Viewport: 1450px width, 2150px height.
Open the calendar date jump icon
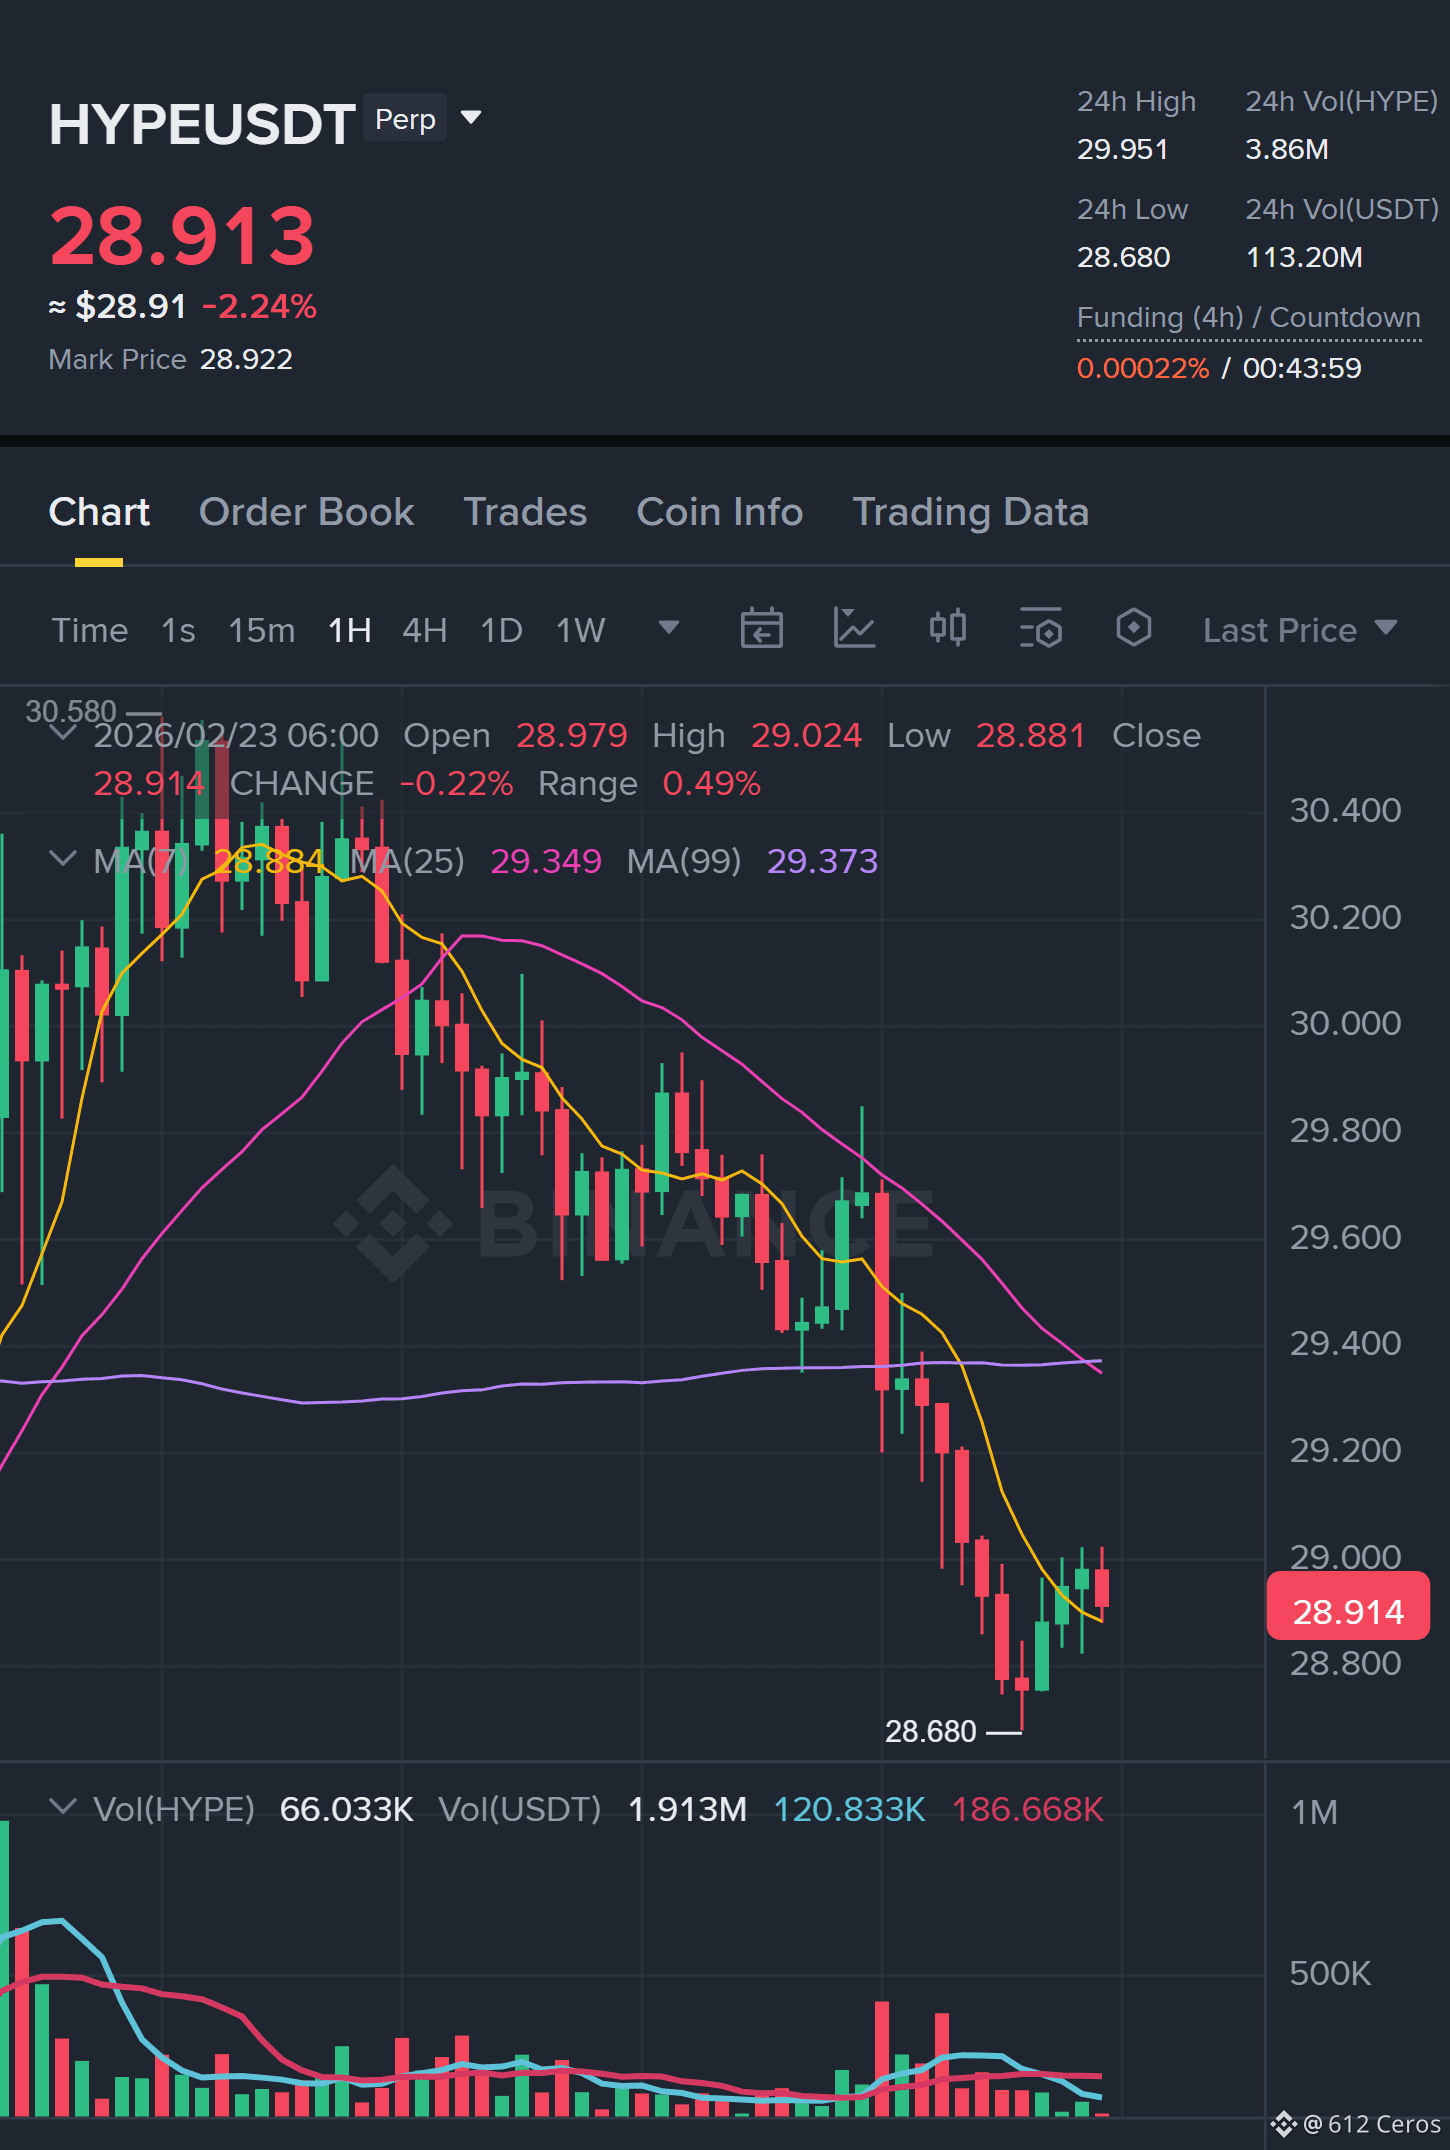[761, 629]
